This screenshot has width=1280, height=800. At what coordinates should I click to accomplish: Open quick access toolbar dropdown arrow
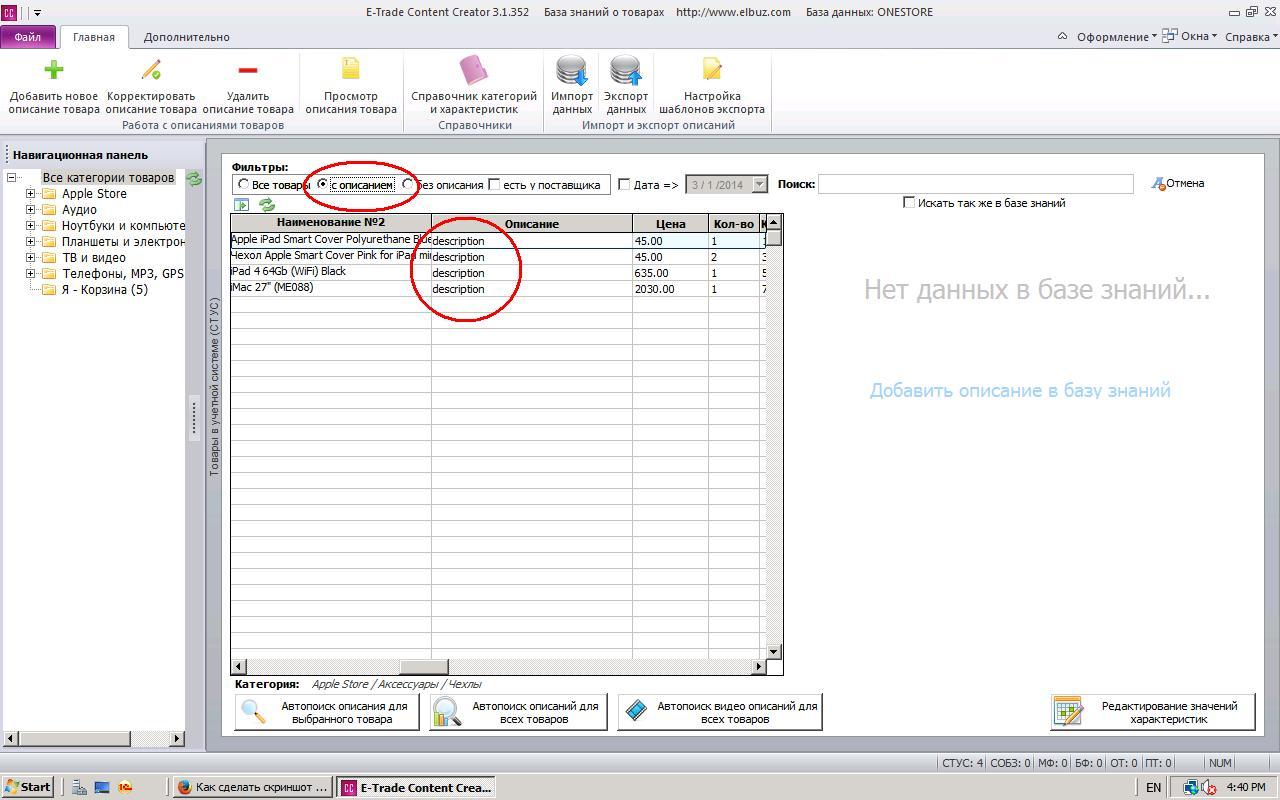(x=37, y=13)
